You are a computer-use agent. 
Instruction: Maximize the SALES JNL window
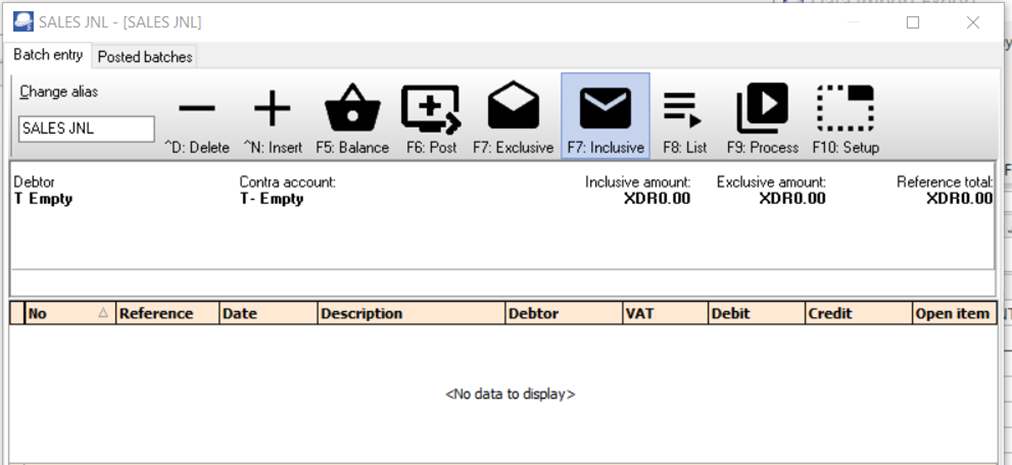point(913,22)
